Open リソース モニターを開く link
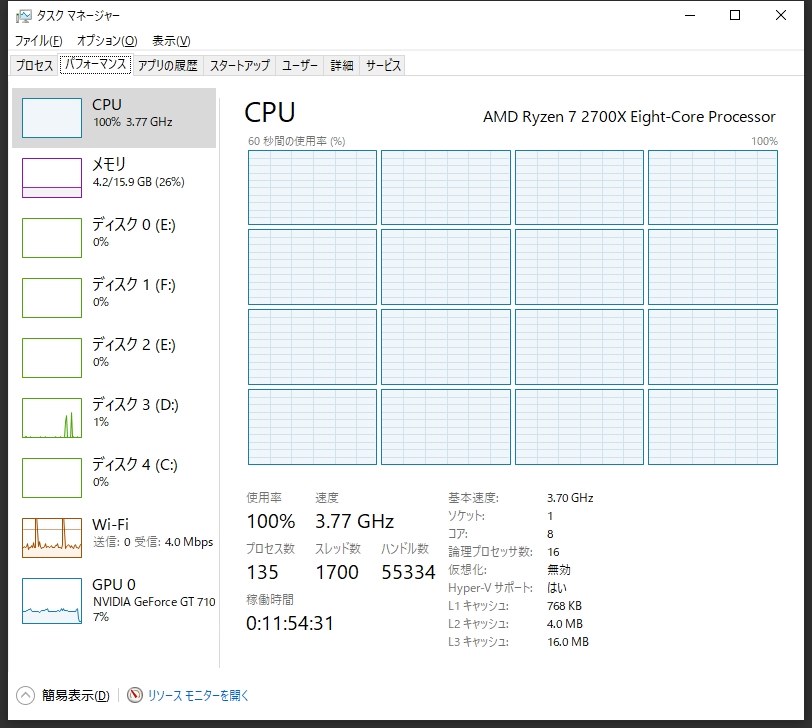 tap(198, 695)
